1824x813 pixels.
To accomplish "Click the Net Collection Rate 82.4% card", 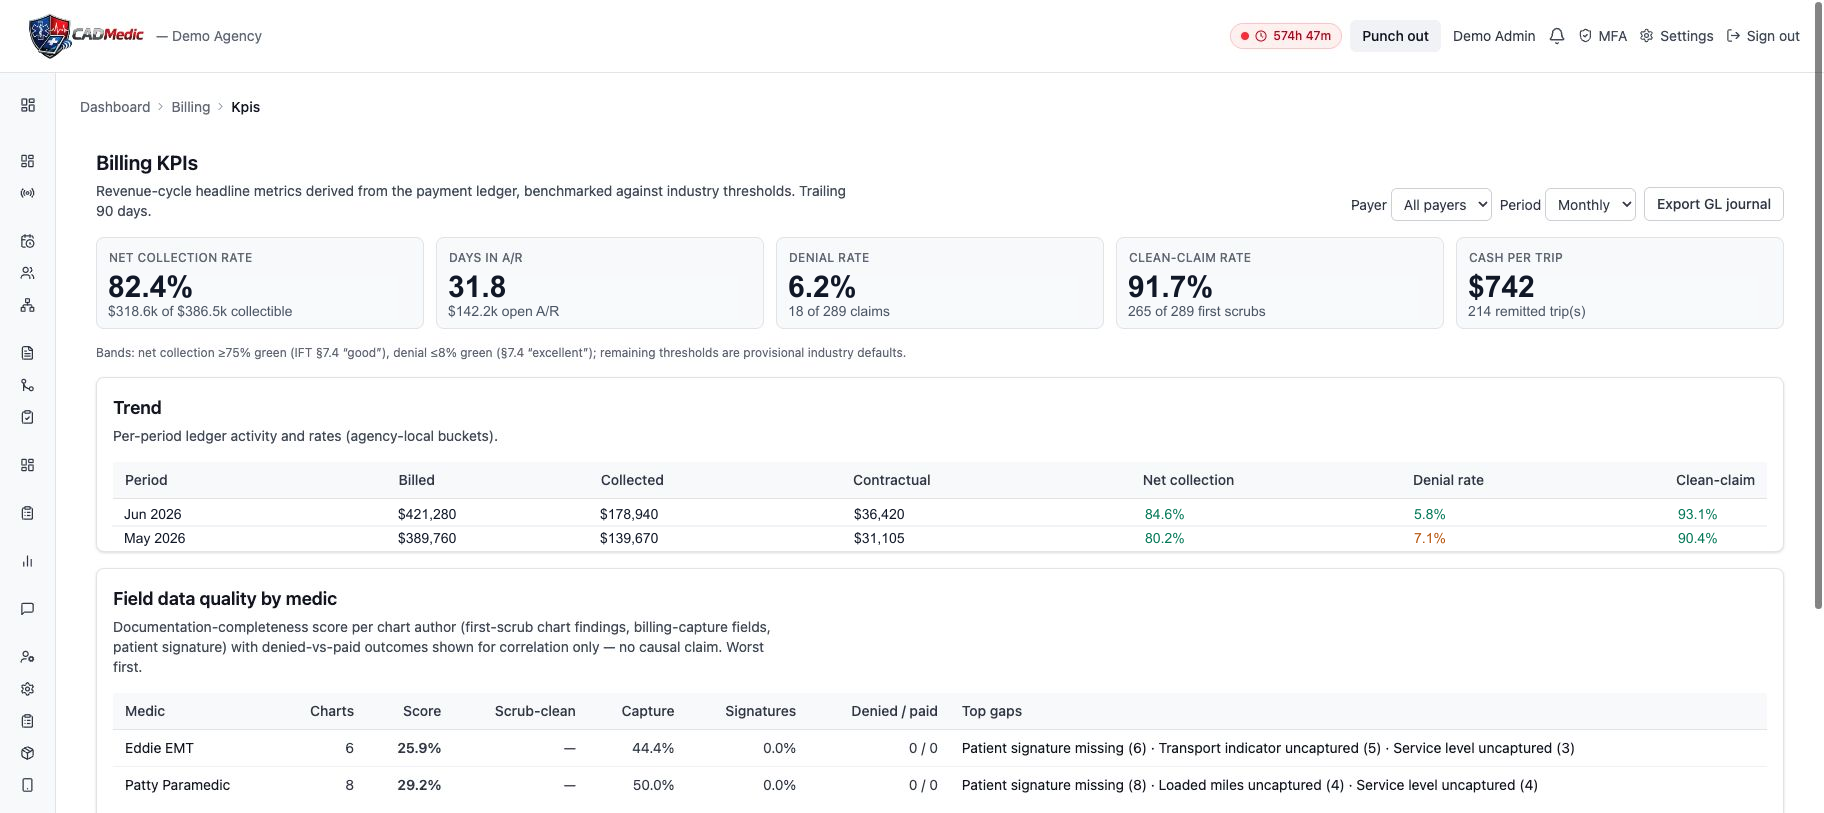I will coord(260,283).
